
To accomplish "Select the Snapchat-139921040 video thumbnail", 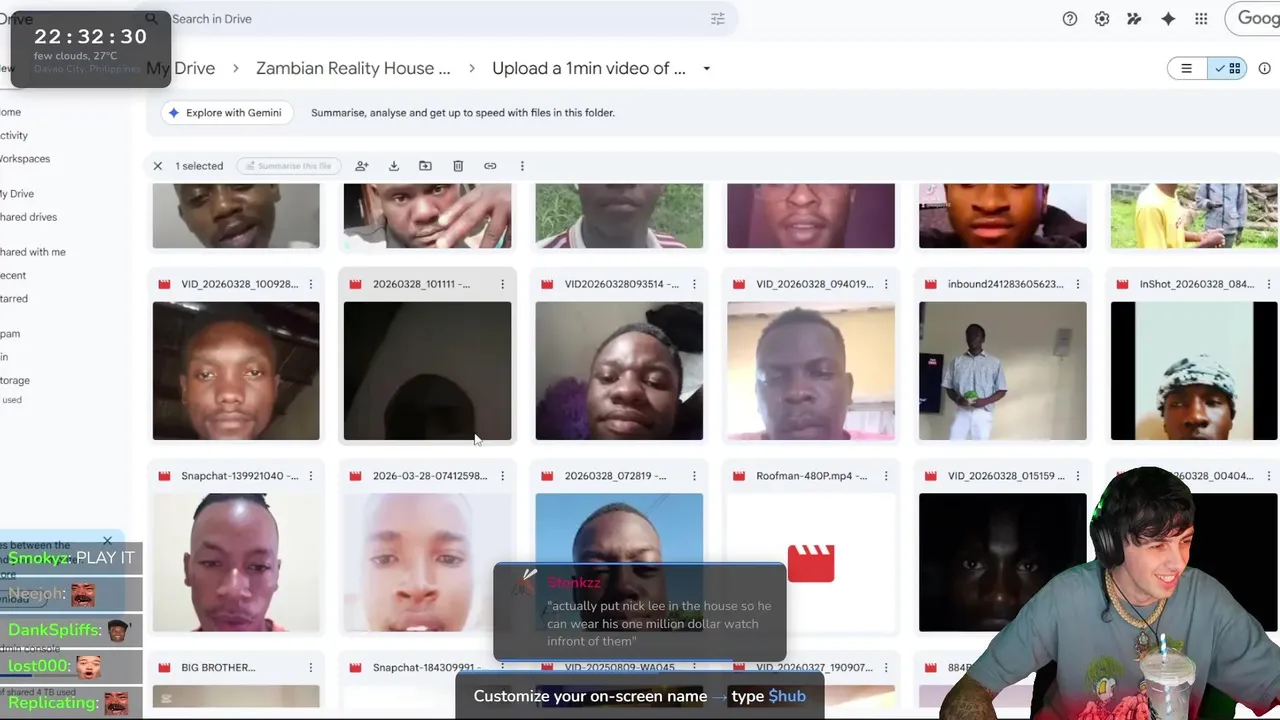I will click(236, 563).
